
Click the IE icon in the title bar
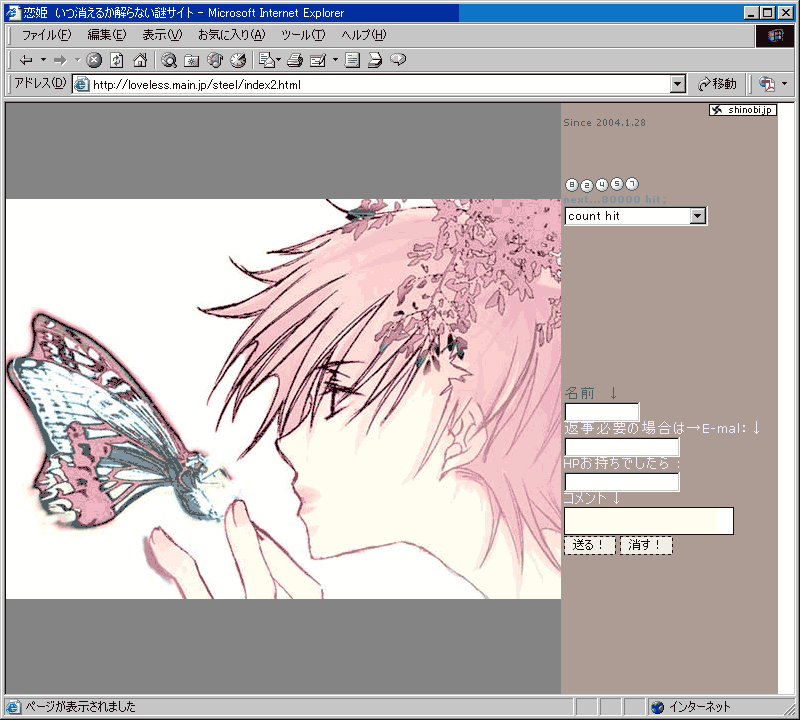point(13,12)
